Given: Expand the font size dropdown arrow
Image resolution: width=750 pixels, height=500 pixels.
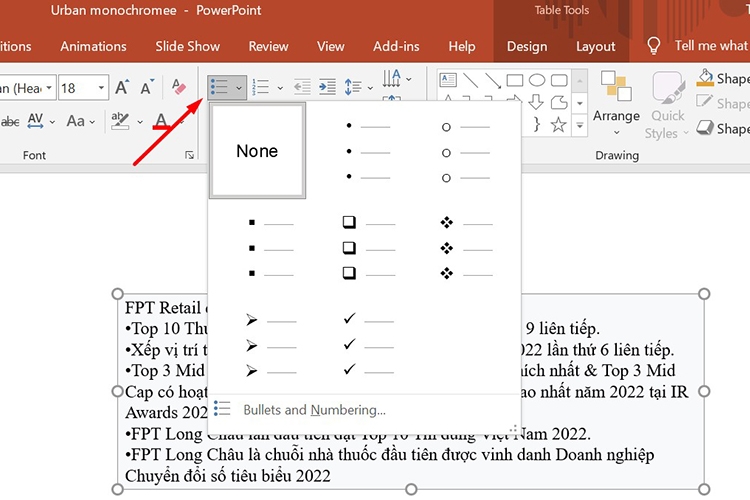Looking at the screenshot, I should pyautogui.click(x=101, y=88).
